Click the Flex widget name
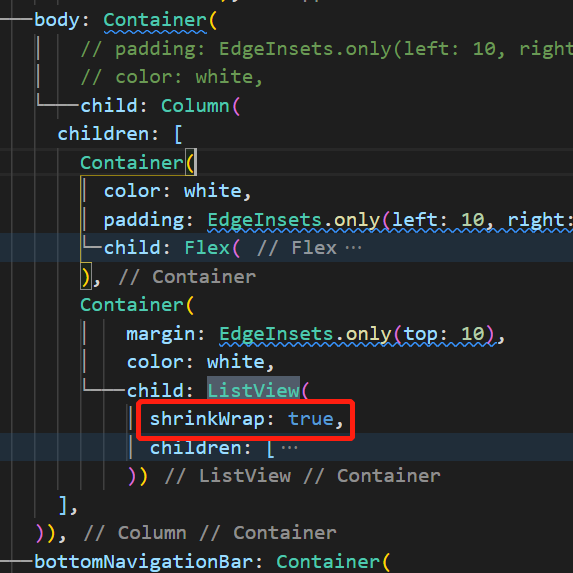573x573 pixels. [207, 248]
